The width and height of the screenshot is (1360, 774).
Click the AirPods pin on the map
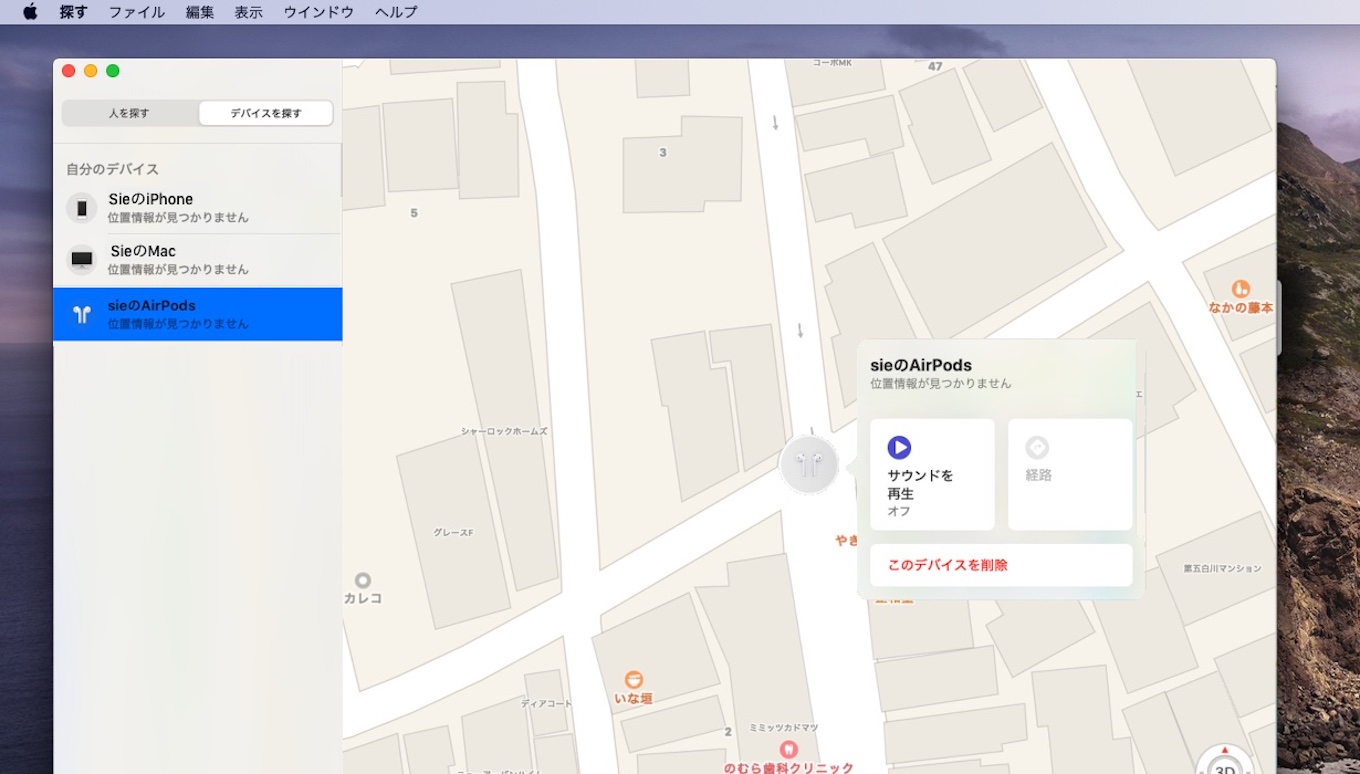click(x=809, y=465)
